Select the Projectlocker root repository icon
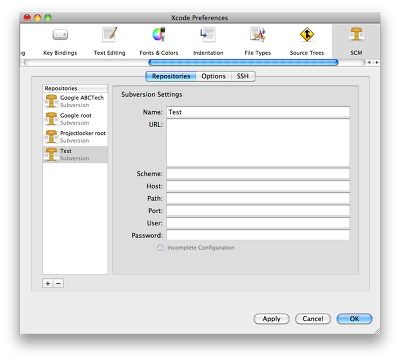Image resolution: width=400 pixels, height=361 pixels. (51, 137)
